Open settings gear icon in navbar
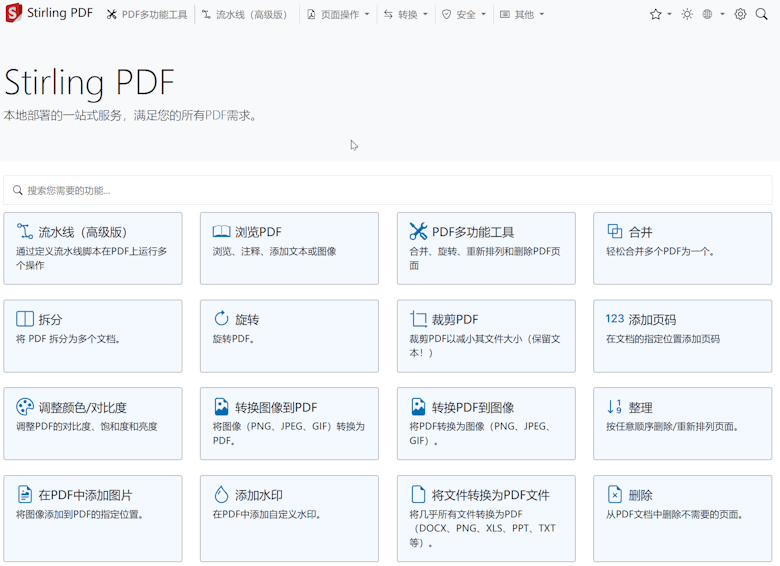 point(740,14)
